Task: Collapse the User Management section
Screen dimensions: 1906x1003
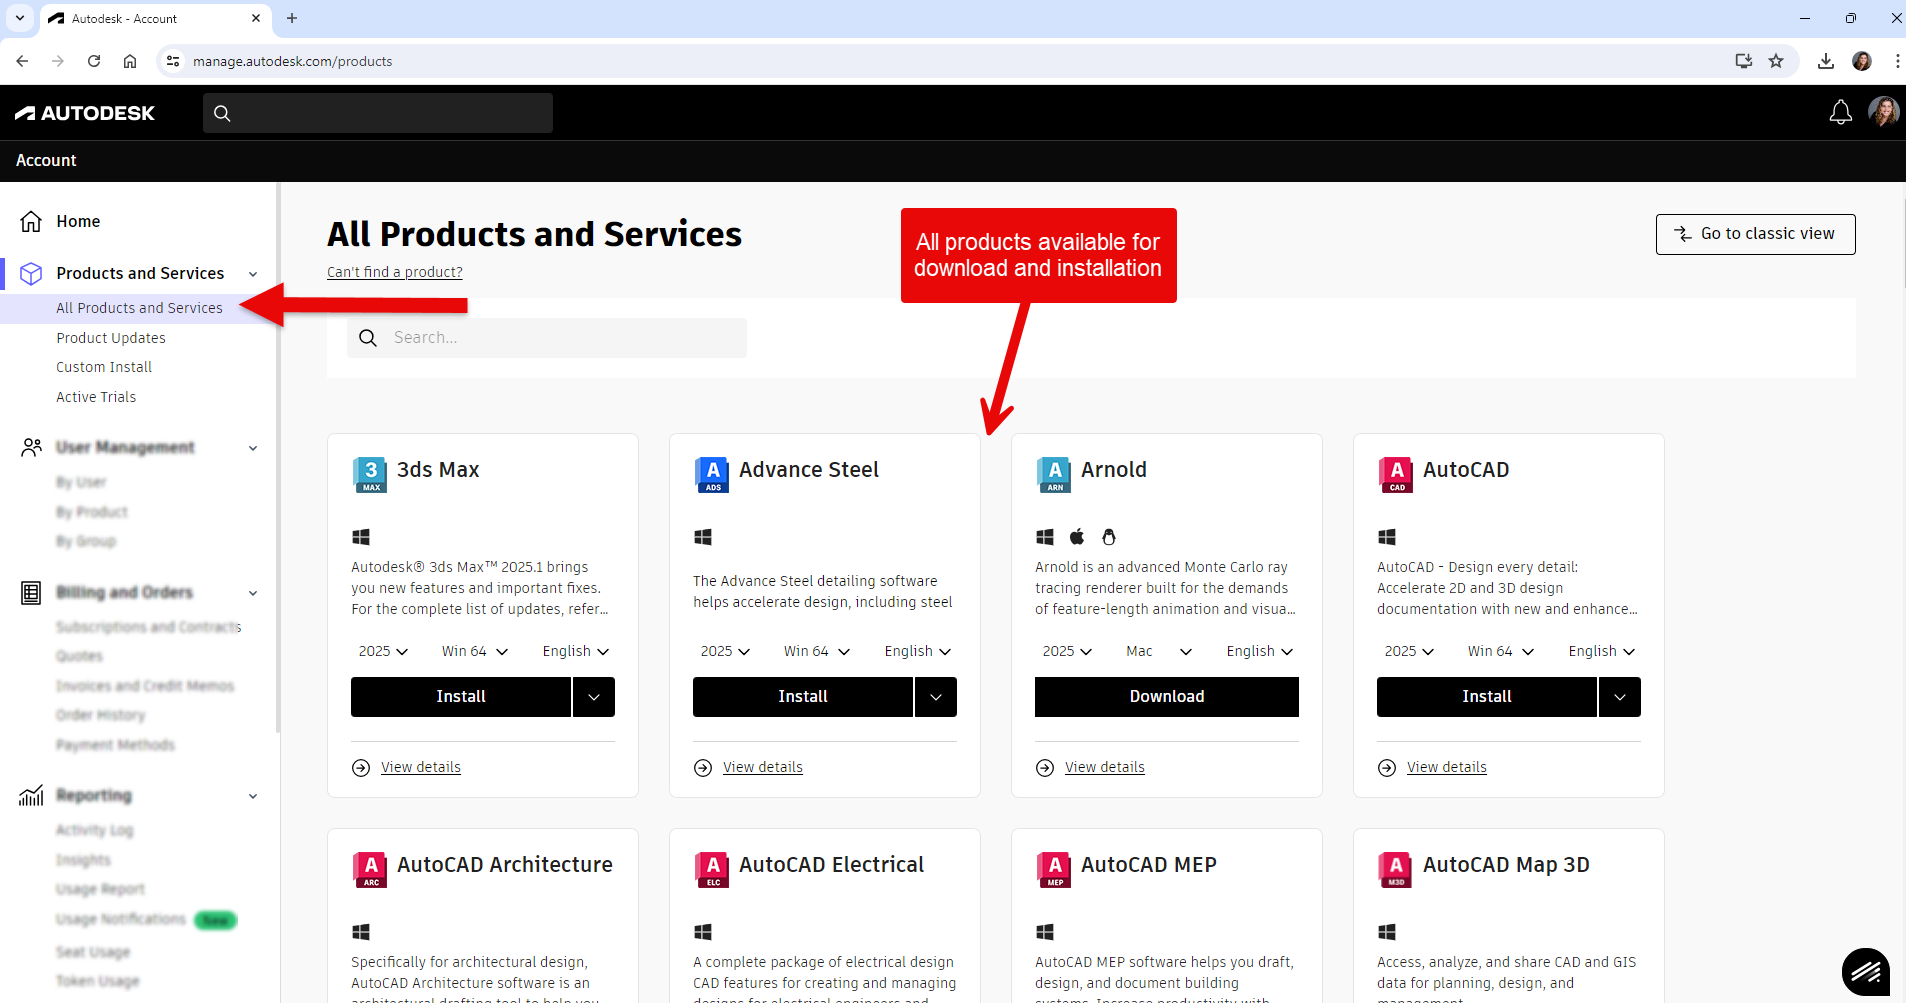Action: tap(253, 448)
